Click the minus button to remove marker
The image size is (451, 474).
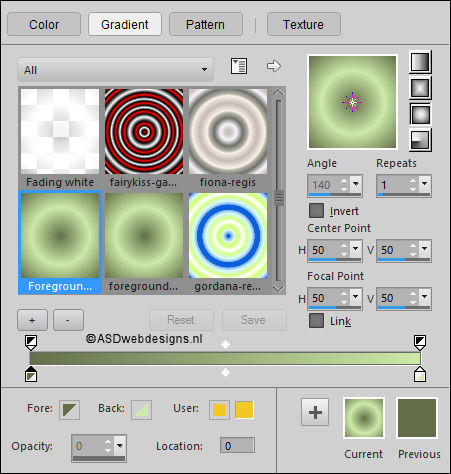click(68, 320)
